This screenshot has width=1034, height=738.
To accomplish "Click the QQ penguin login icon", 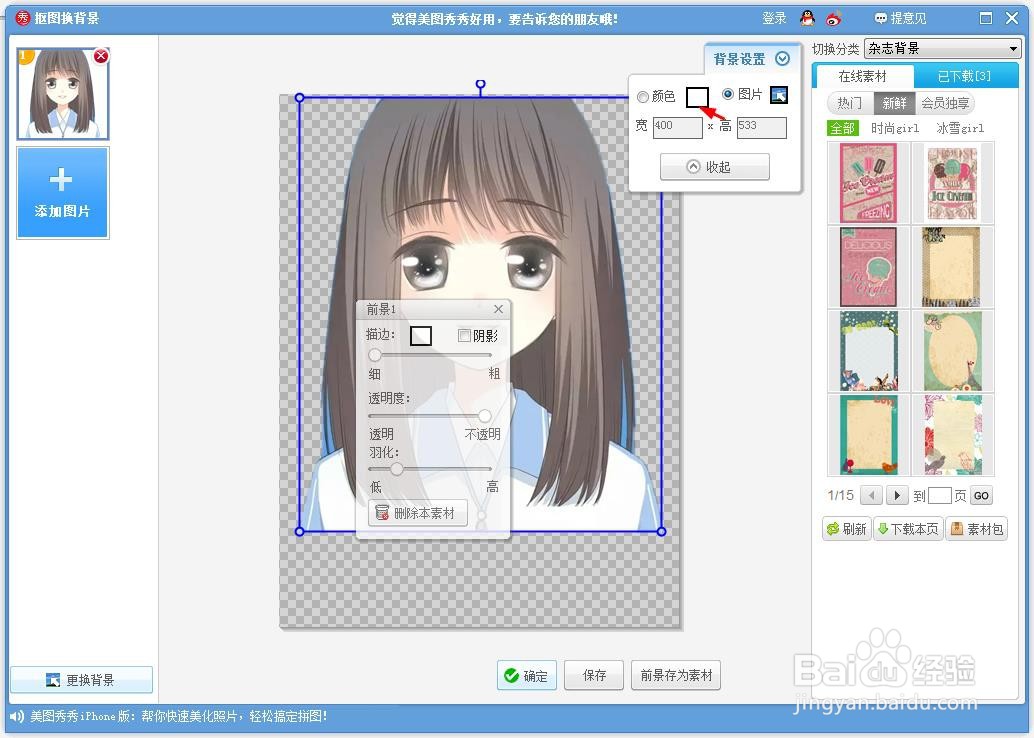I will pos(807,18).
